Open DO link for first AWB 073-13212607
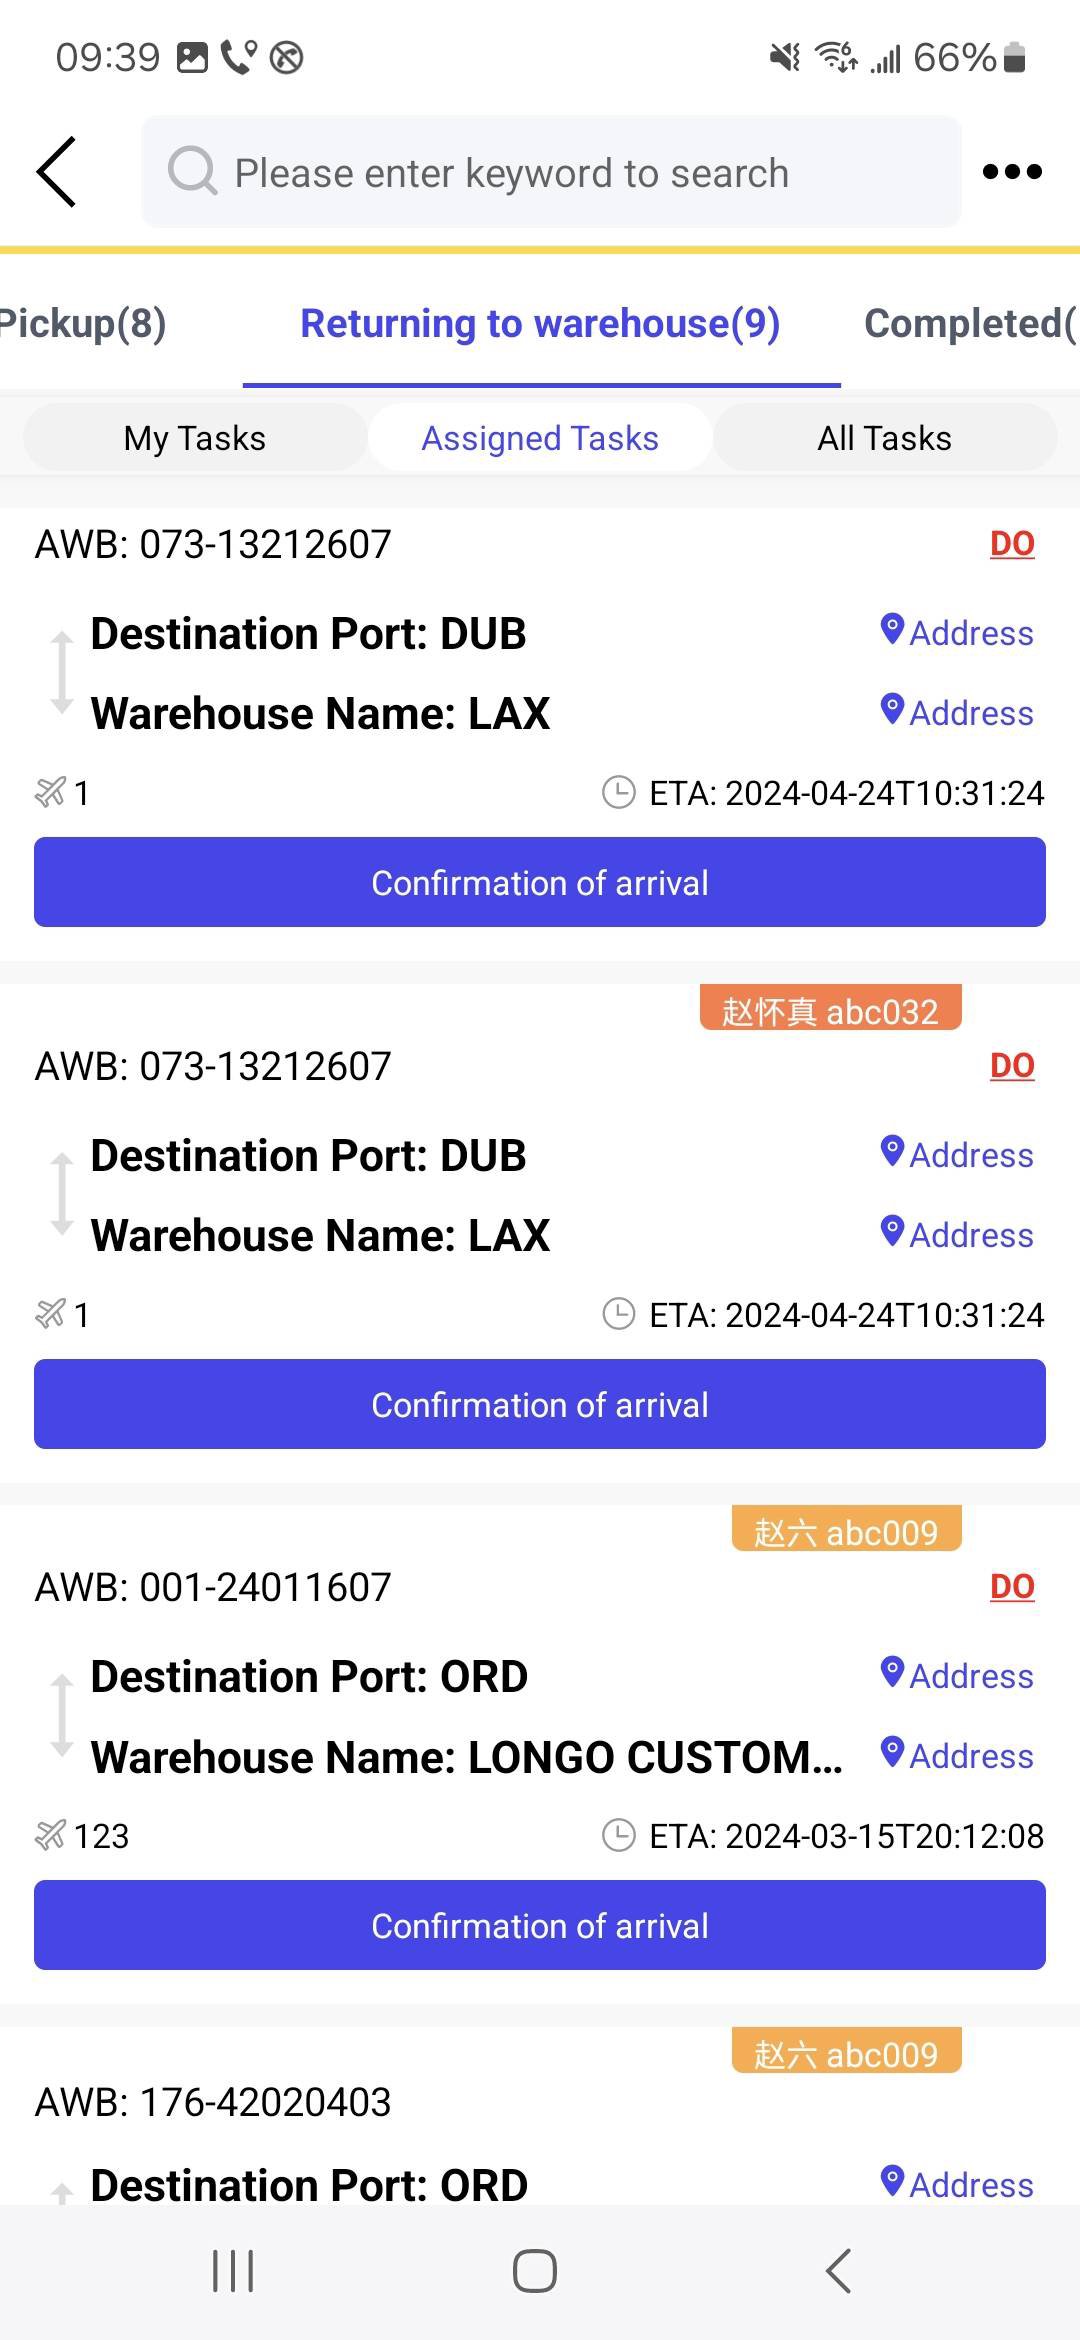1080x2340 pixels. point(1012,544)
